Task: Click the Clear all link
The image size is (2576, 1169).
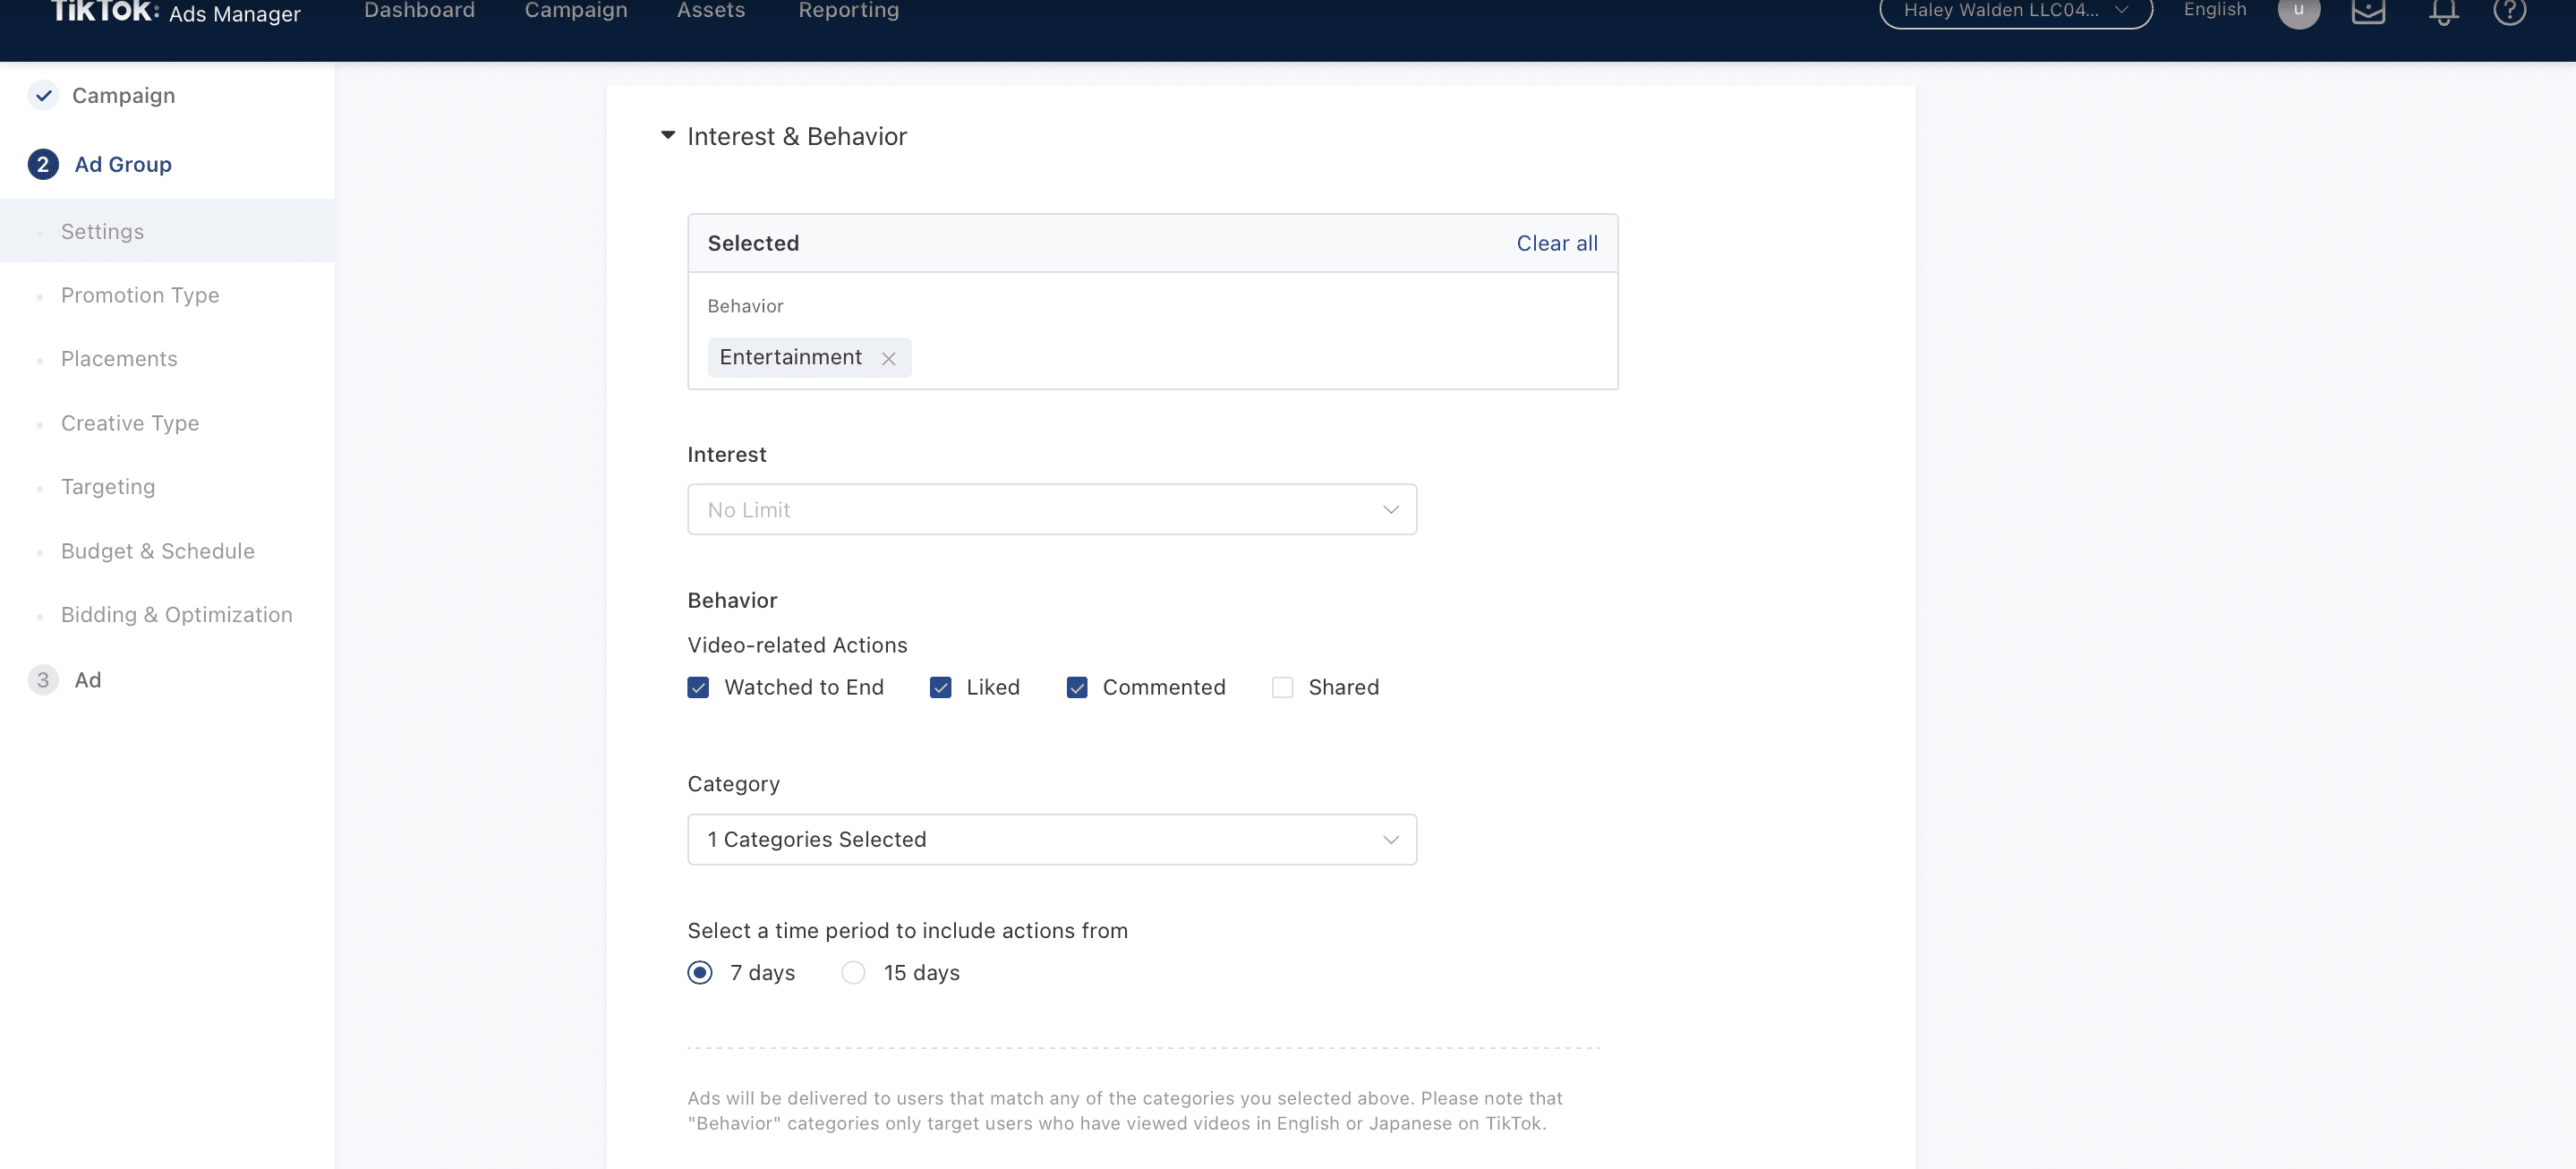Action: (1556, 244)
